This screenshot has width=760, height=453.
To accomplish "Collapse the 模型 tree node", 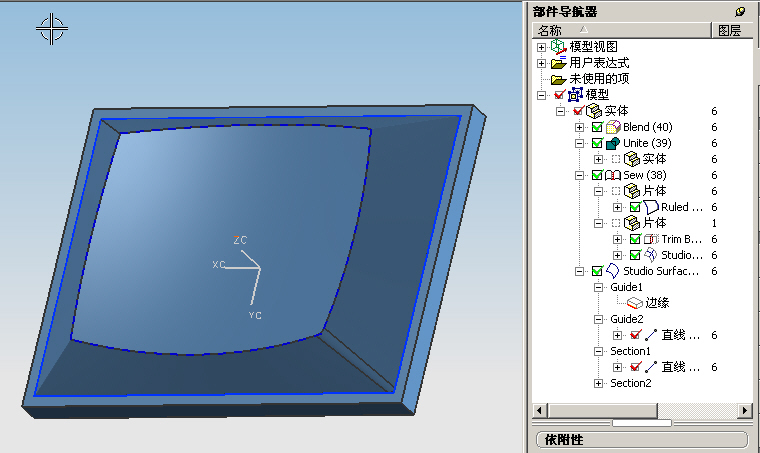I will tap(541, 95).
